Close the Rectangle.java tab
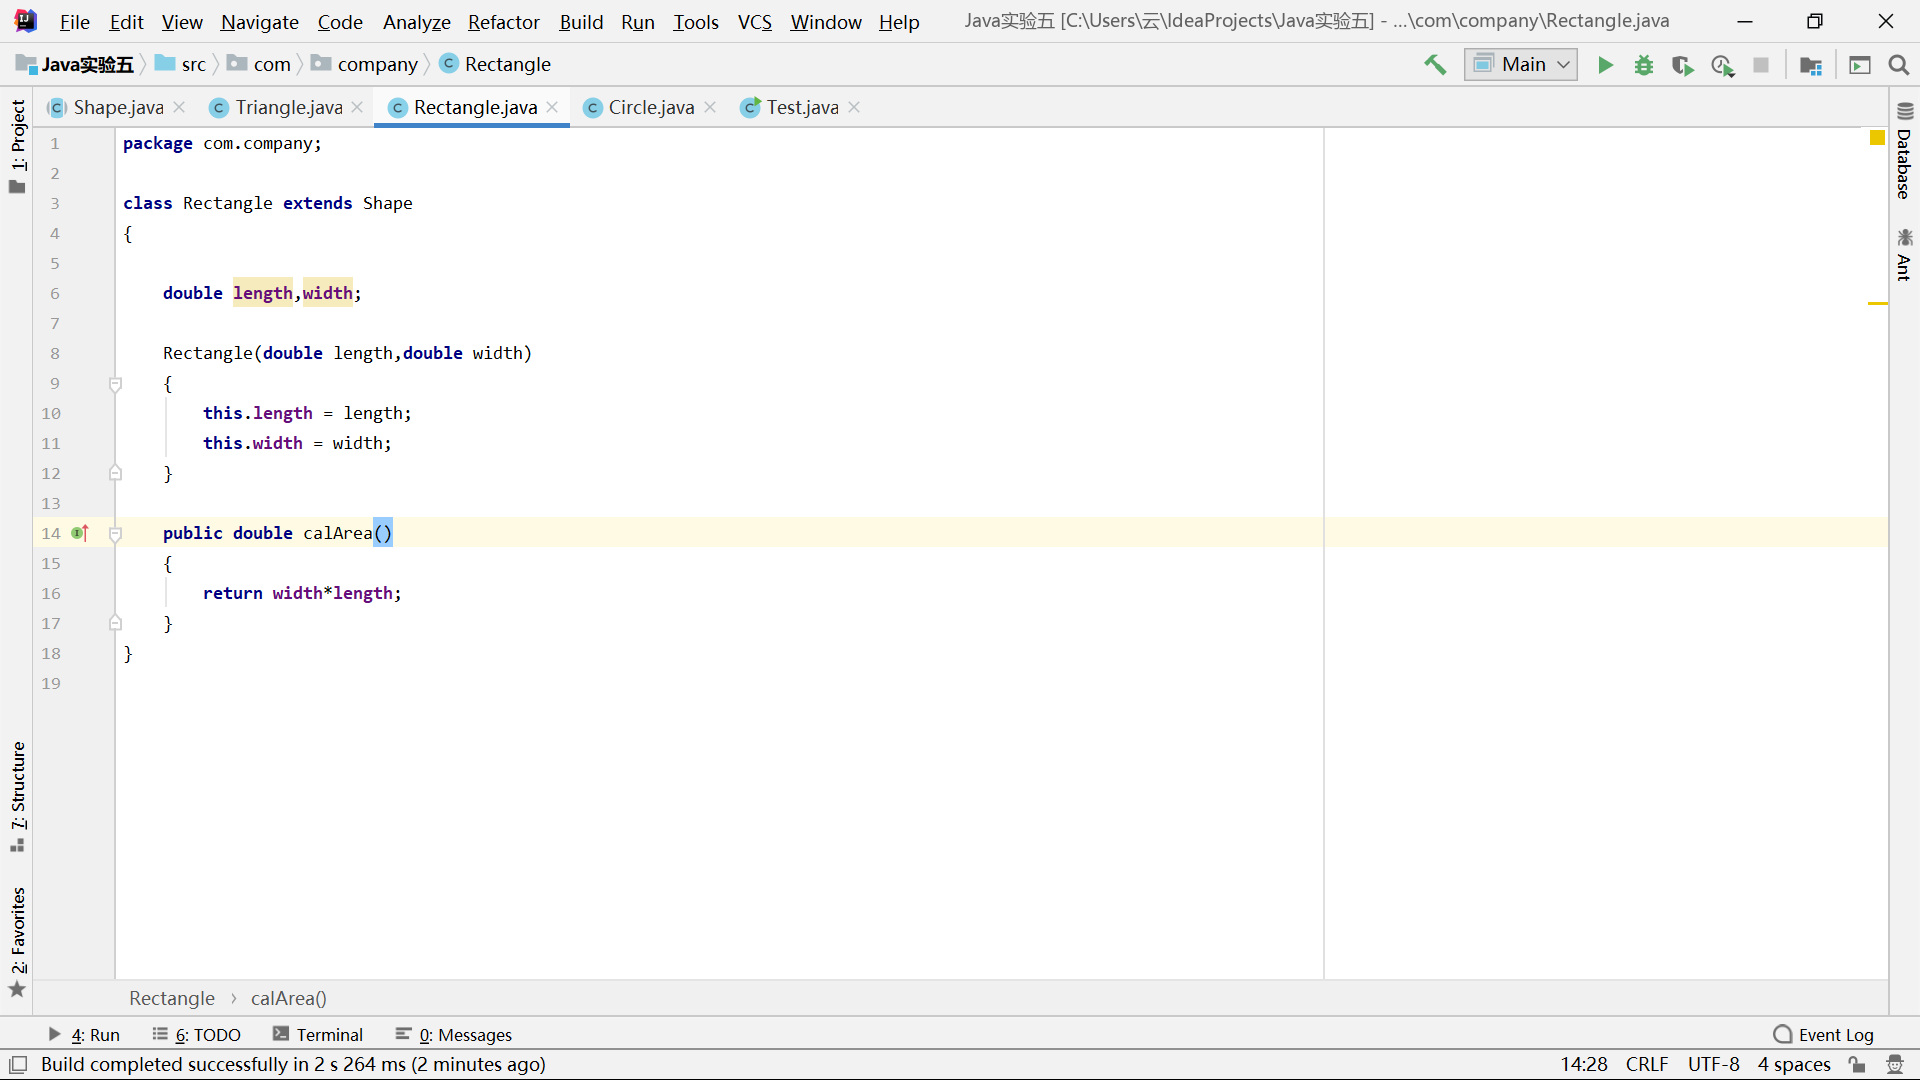The image size is (1920, 1080). tap(552, 107)
